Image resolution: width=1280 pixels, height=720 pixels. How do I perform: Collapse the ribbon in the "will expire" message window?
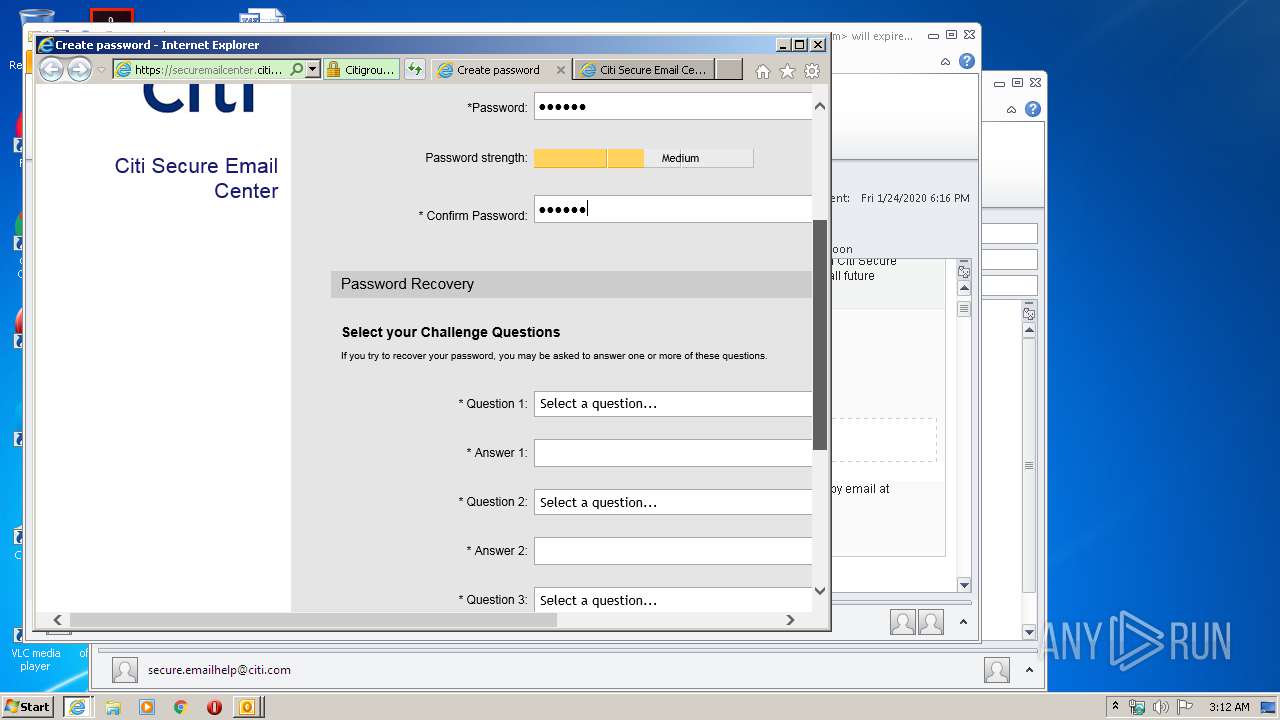point(945,62)
